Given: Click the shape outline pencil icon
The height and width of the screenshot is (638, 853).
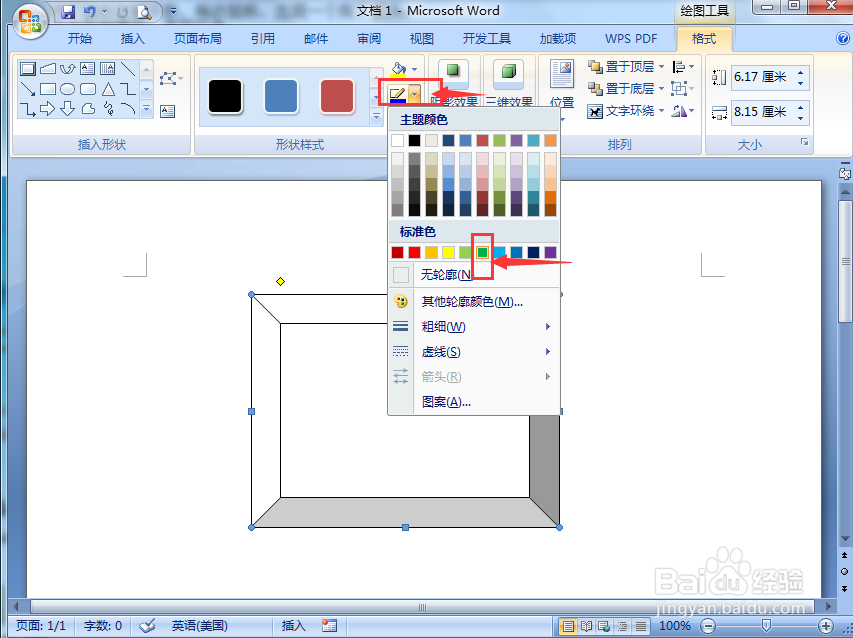Looking at the screenshot, I should pyautogui.click(x=397, y=95).
